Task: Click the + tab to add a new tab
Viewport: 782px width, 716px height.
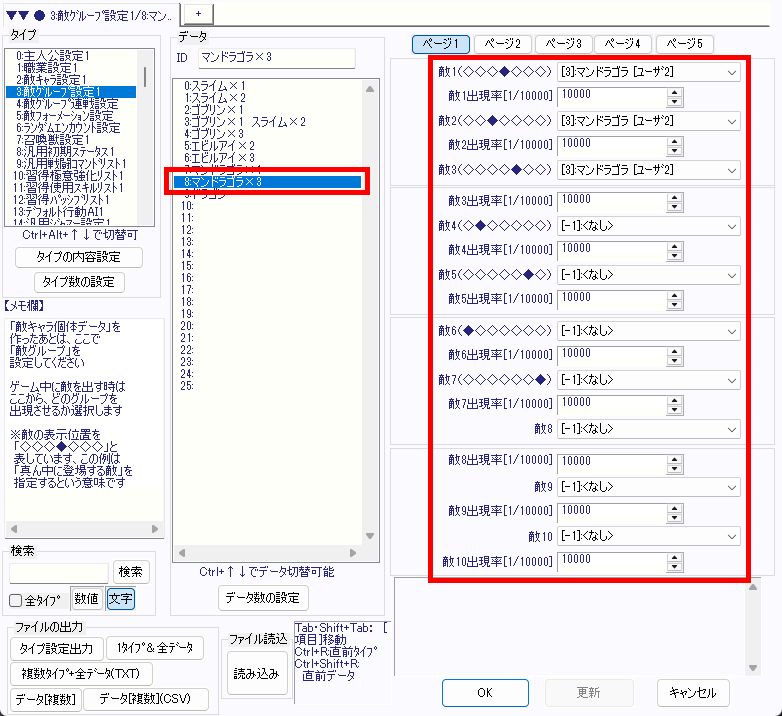Action: pyautogui.click(x=197, y=10)
